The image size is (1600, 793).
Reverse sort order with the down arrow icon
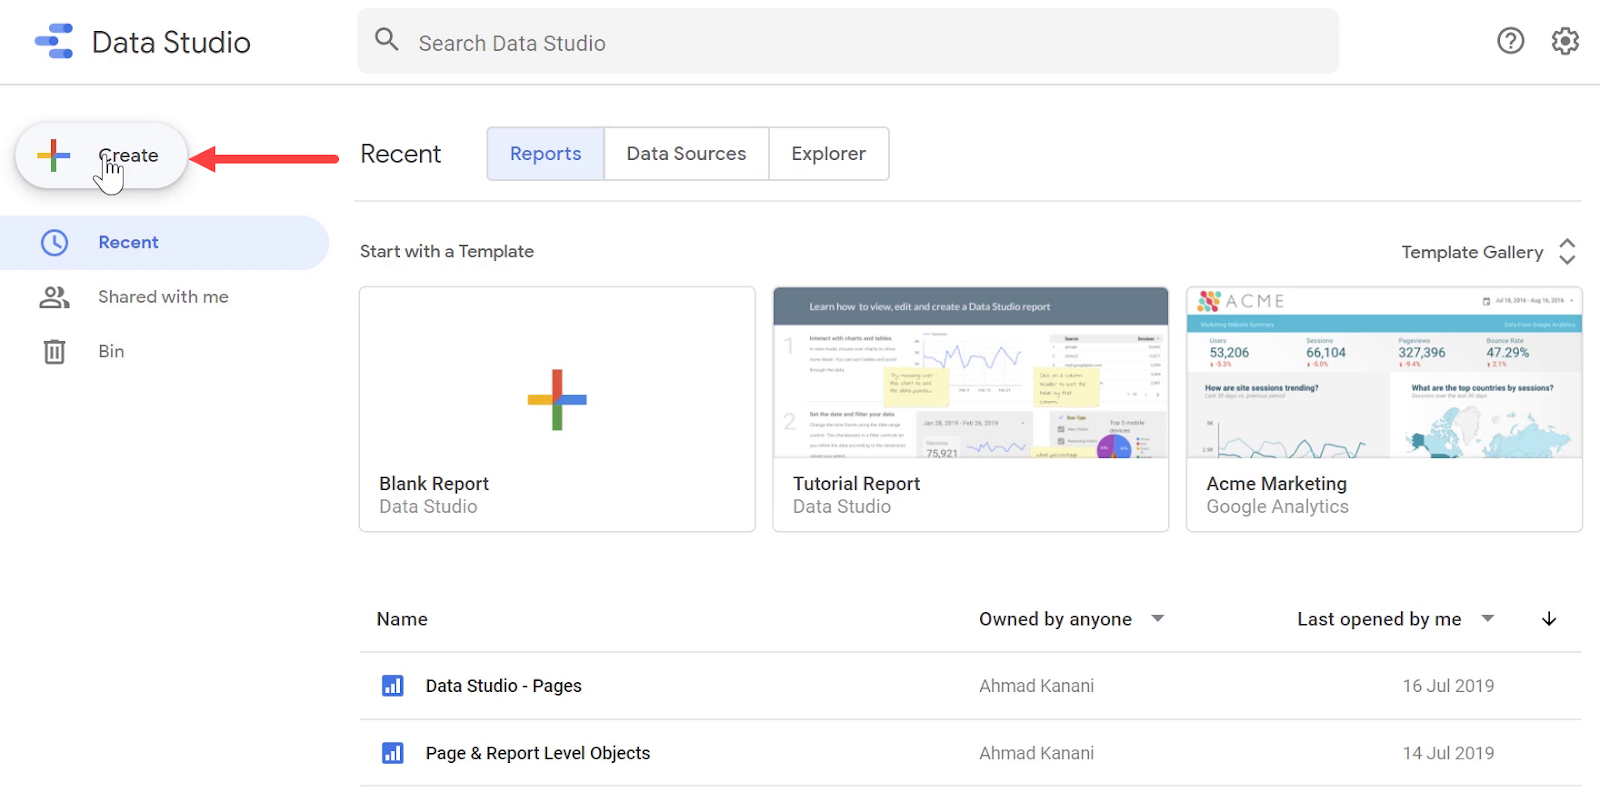(x=1549, y=619)
